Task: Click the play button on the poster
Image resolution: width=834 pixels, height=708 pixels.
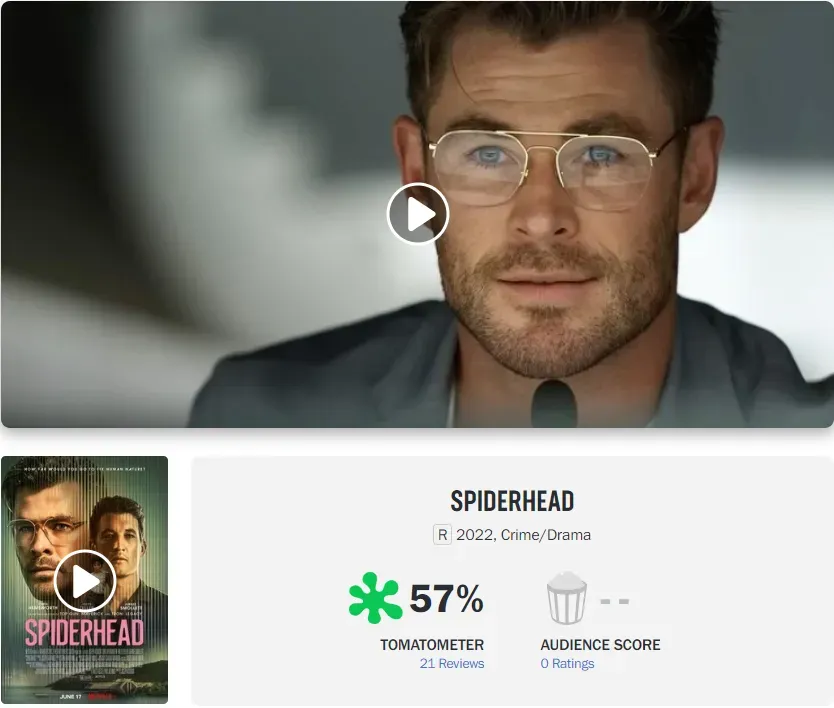Action: pyautogui.click(x=85, y=581)
